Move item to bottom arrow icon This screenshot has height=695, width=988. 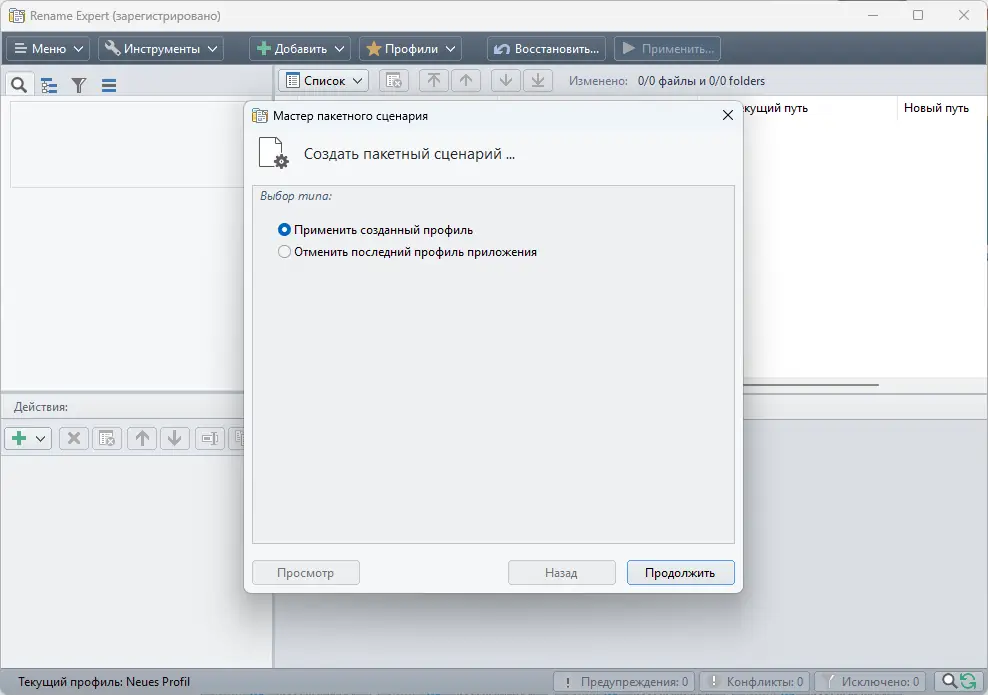[538, 81]
